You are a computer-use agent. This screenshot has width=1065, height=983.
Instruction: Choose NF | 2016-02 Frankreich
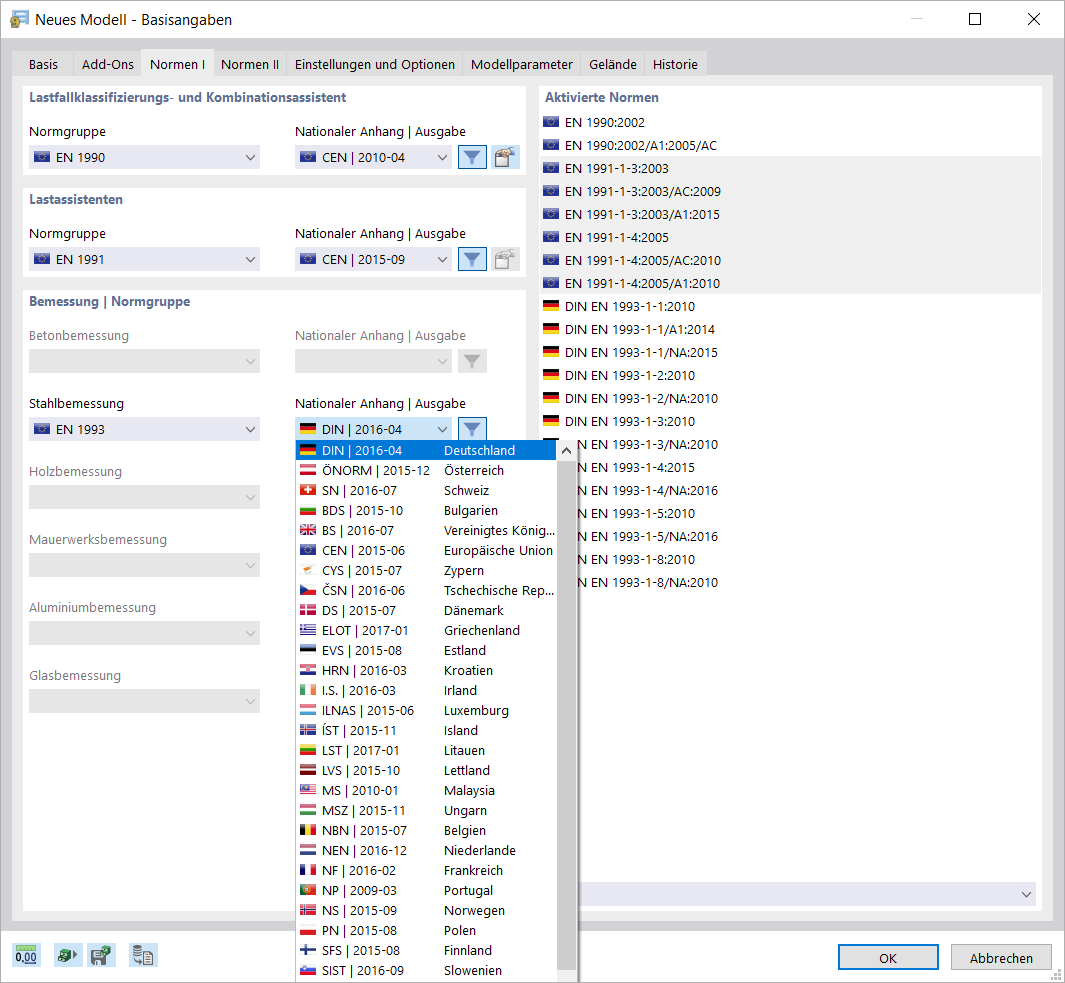point(426,871)
